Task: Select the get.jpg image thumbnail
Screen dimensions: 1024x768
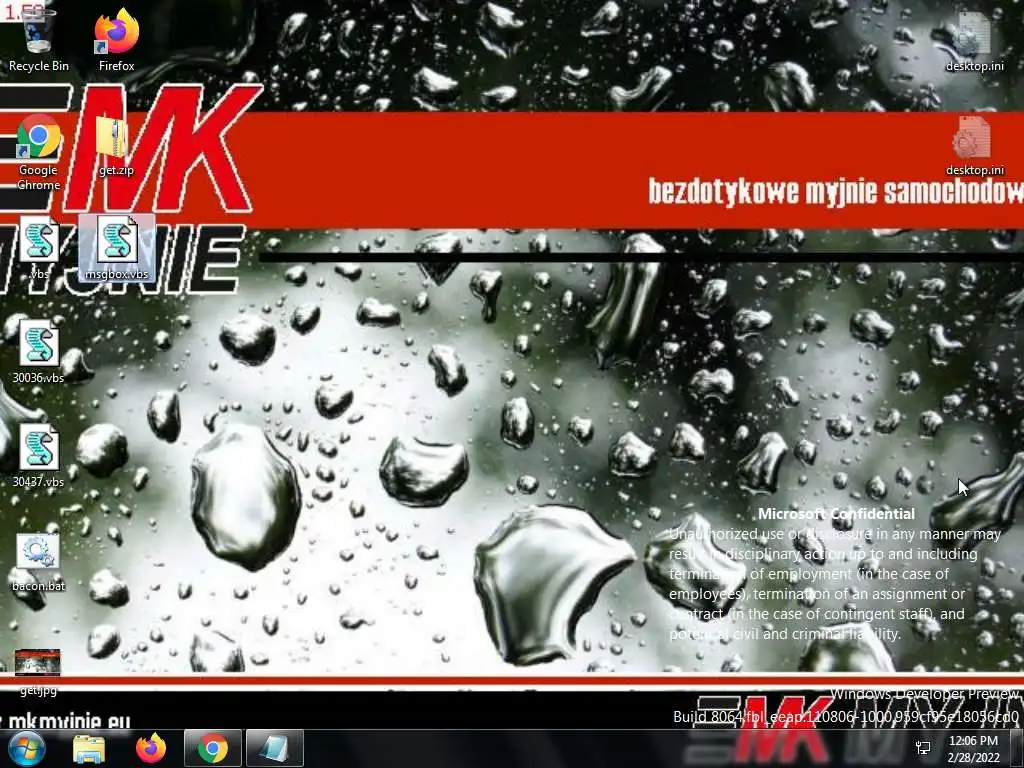Action: point(38,671)
